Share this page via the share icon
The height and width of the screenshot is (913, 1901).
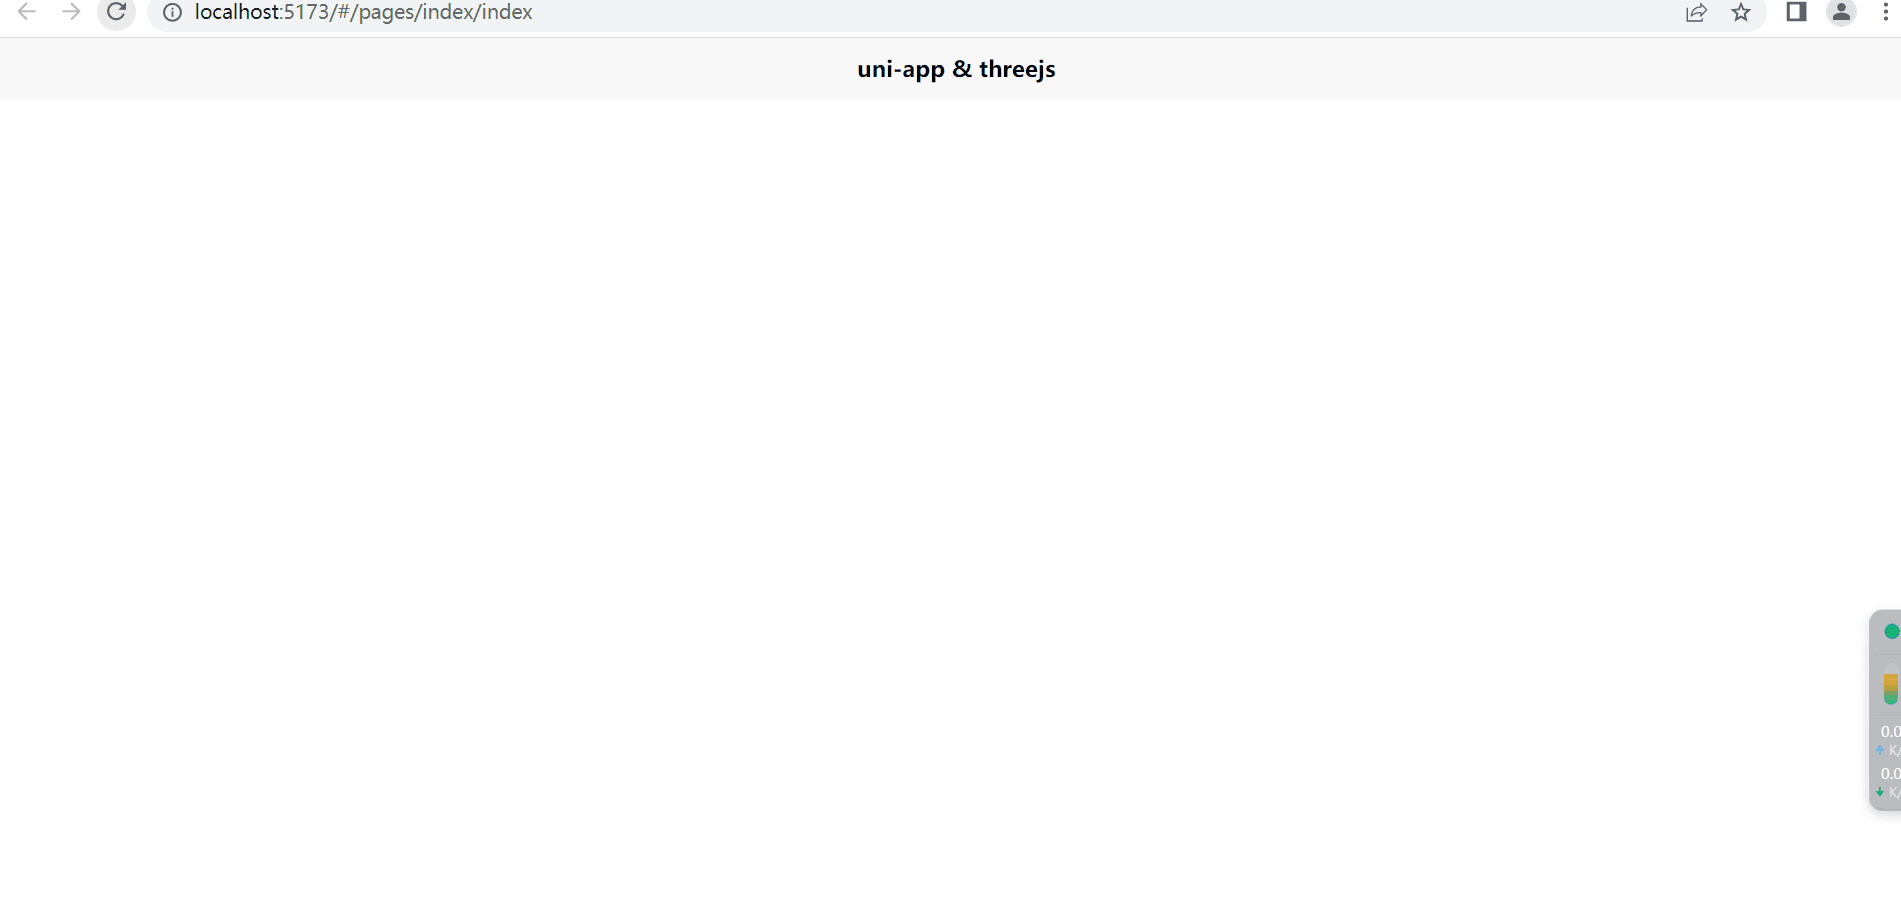click(1696, 12)
